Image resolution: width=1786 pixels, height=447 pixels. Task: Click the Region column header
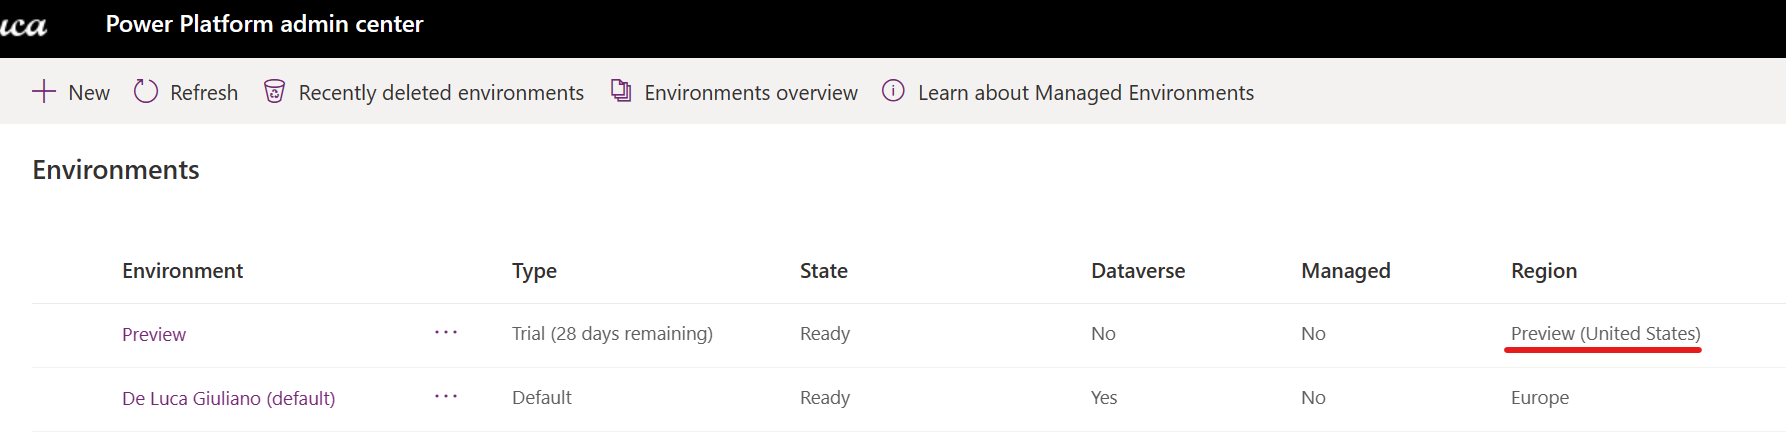tap(1543, 271)
